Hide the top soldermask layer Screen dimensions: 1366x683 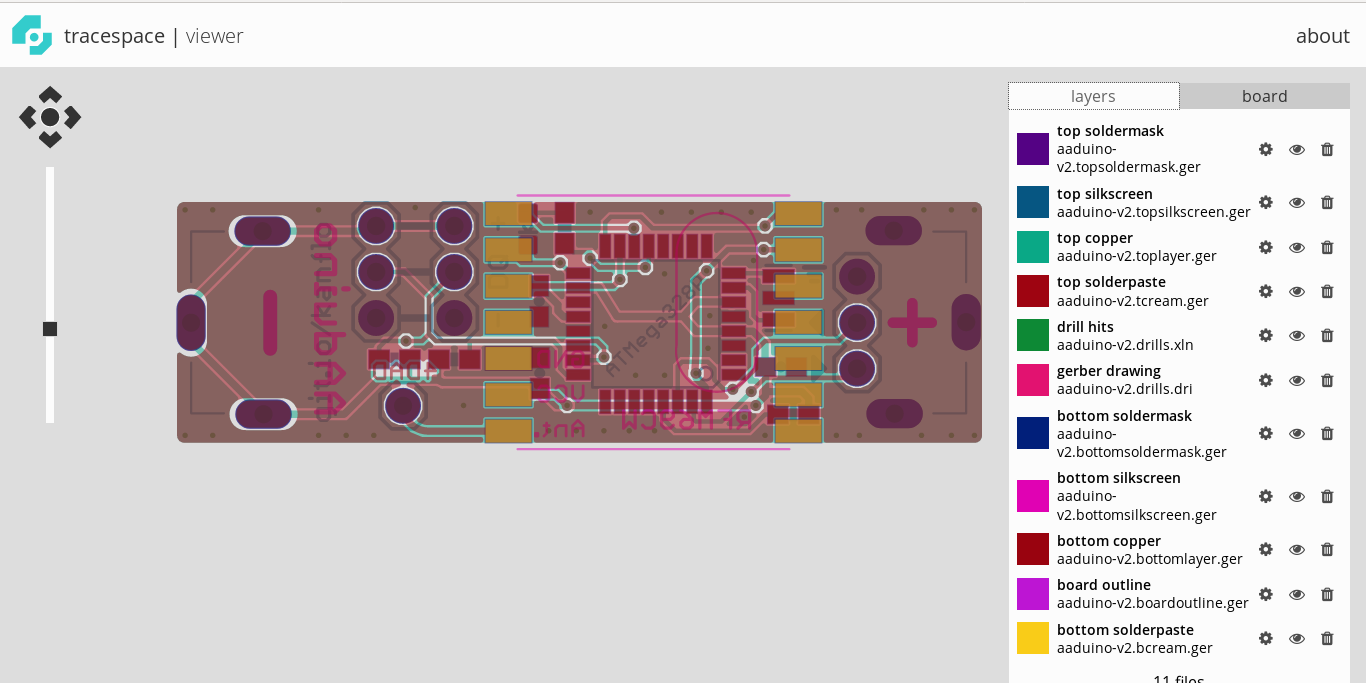(x=1297, y=149)
